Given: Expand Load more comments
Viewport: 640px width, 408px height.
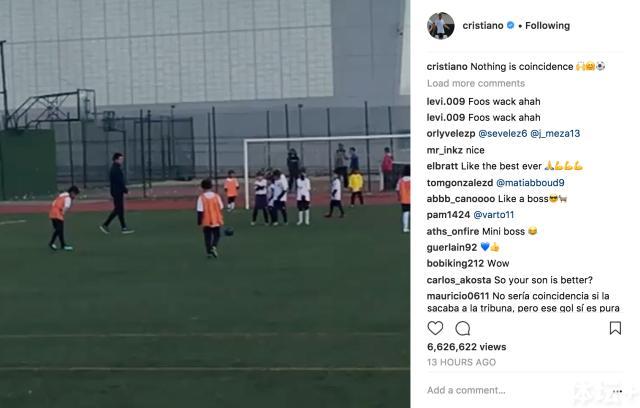Looking at the screenshot, I should pos(476,83).
